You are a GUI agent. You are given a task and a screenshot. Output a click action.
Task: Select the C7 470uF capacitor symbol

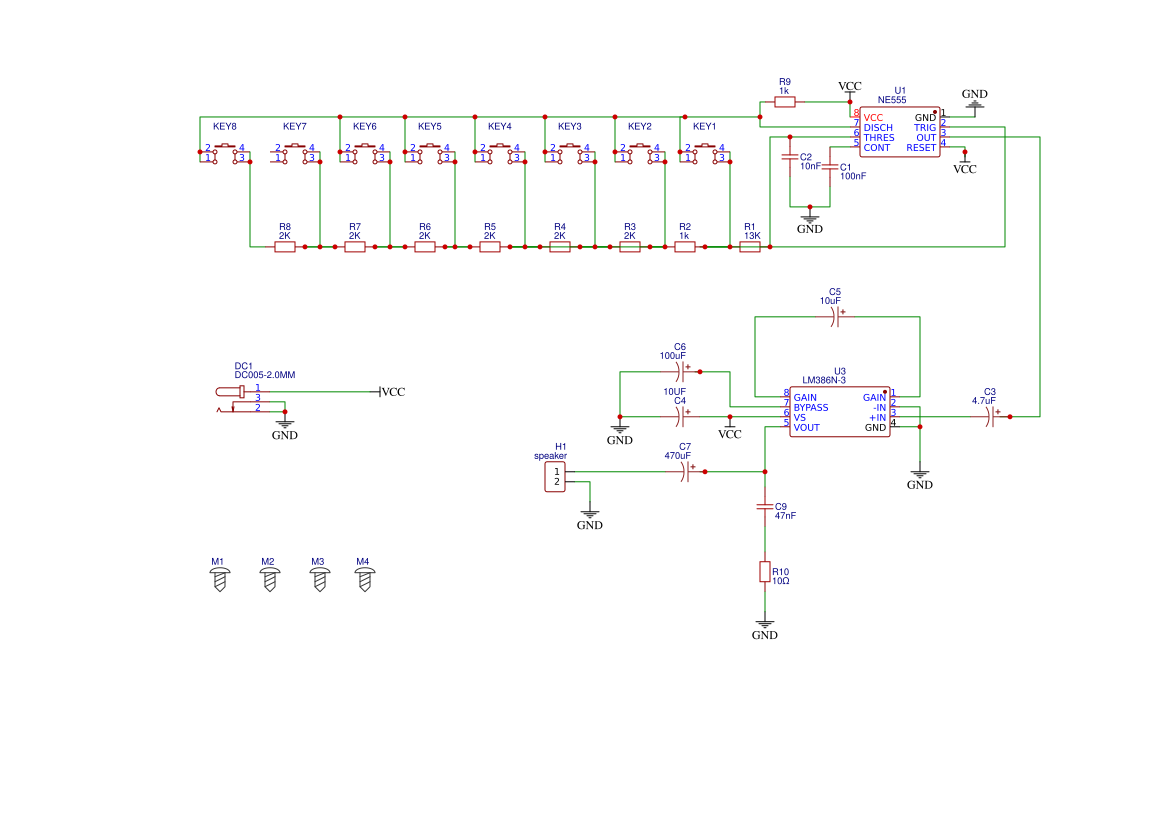tap(686, 472)
